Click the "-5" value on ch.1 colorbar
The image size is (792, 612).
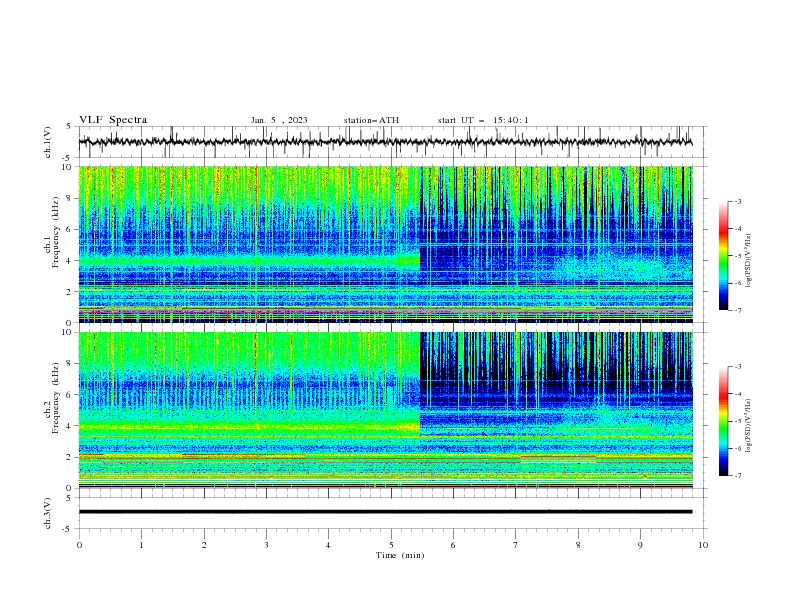click(x=737, y=256)
